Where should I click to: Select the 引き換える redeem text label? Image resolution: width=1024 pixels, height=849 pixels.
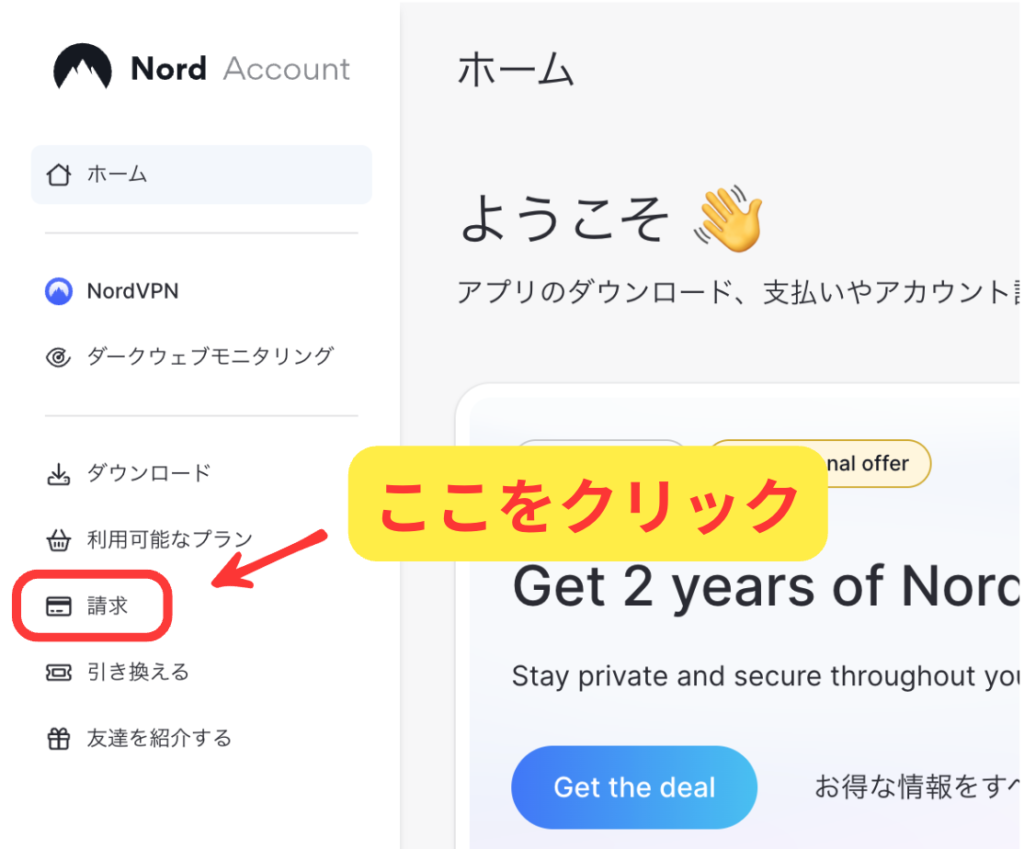point(138,673)
